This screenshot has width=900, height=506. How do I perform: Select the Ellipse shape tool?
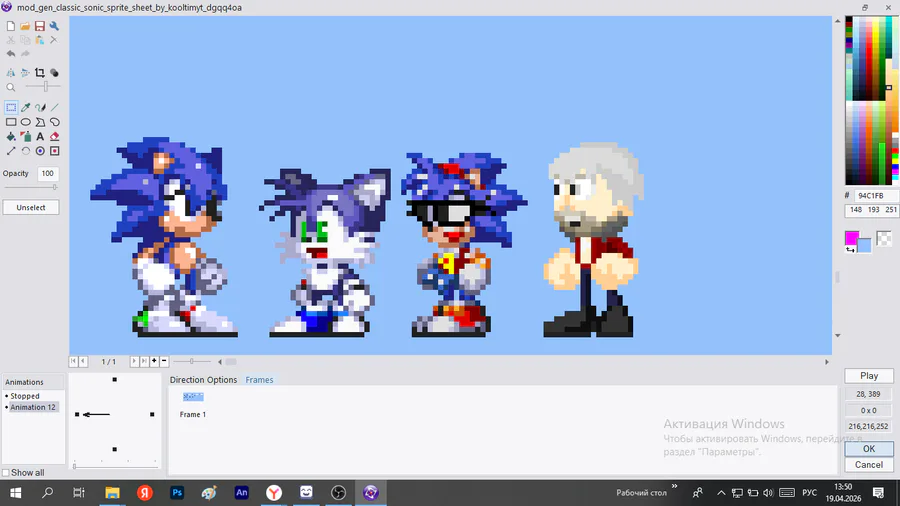[x=25, y=122]
